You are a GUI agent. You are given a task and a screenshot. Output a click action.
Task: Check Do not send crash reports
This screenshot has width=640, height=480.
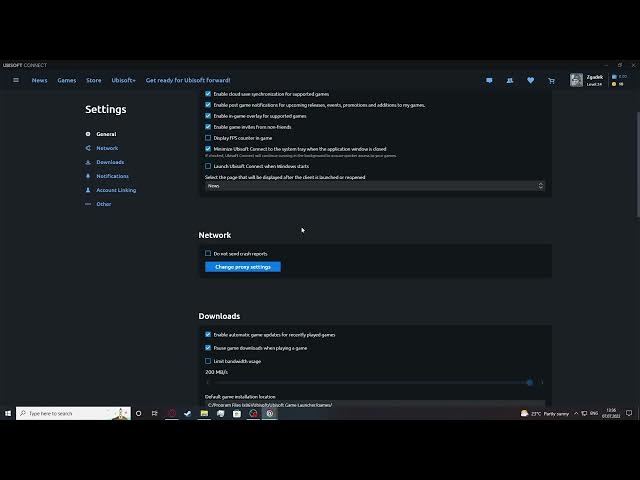tap(208, 254)
